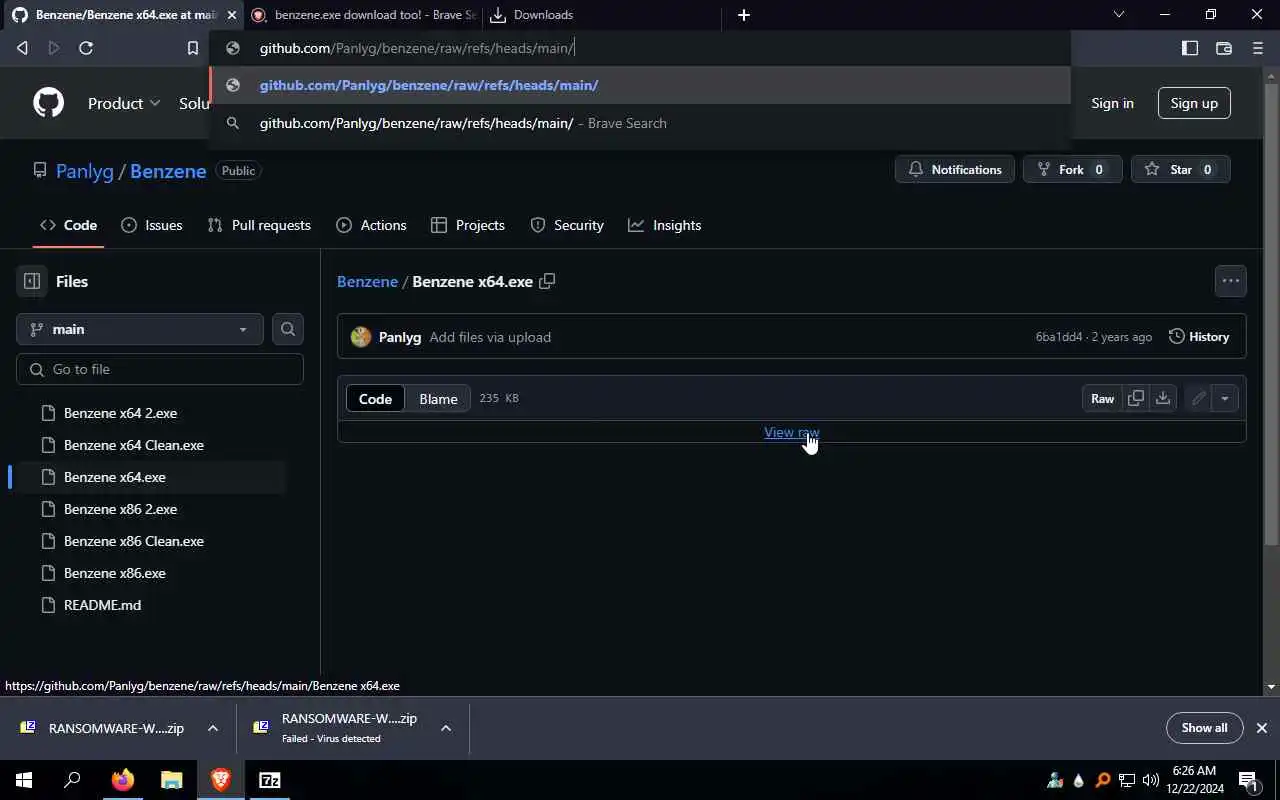Go to the Actions tab
Viewport: 1280px width, 800px height.
[x=371, y=225]
